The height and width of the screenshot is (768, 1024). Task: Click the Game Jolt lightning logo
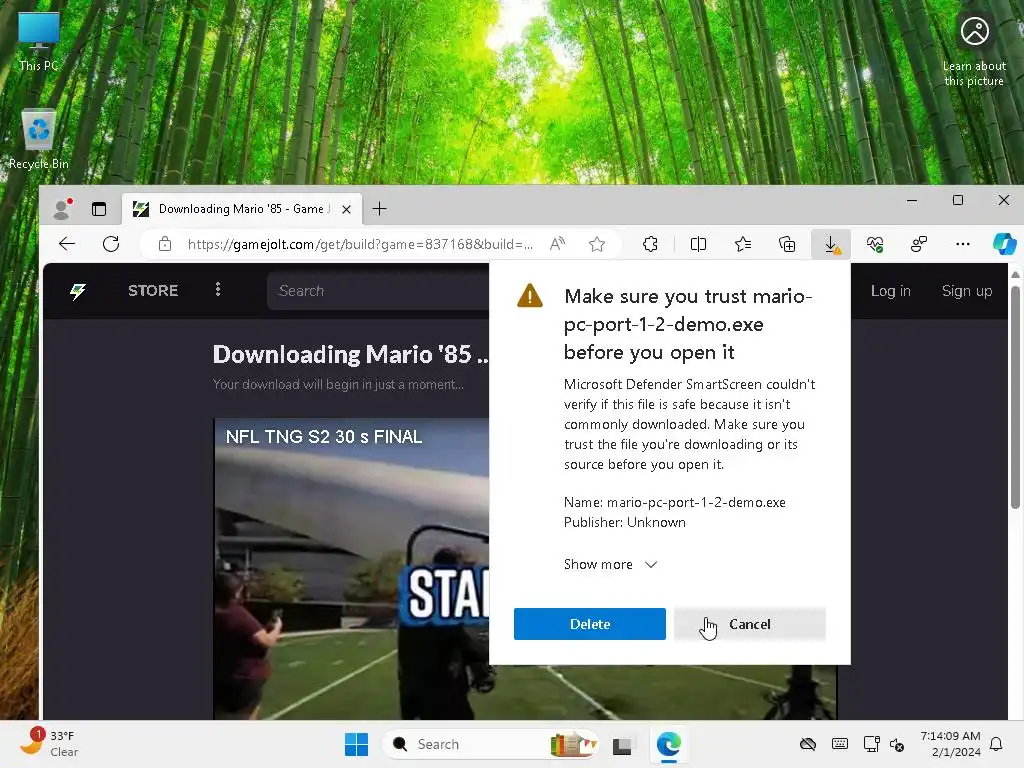78,291
